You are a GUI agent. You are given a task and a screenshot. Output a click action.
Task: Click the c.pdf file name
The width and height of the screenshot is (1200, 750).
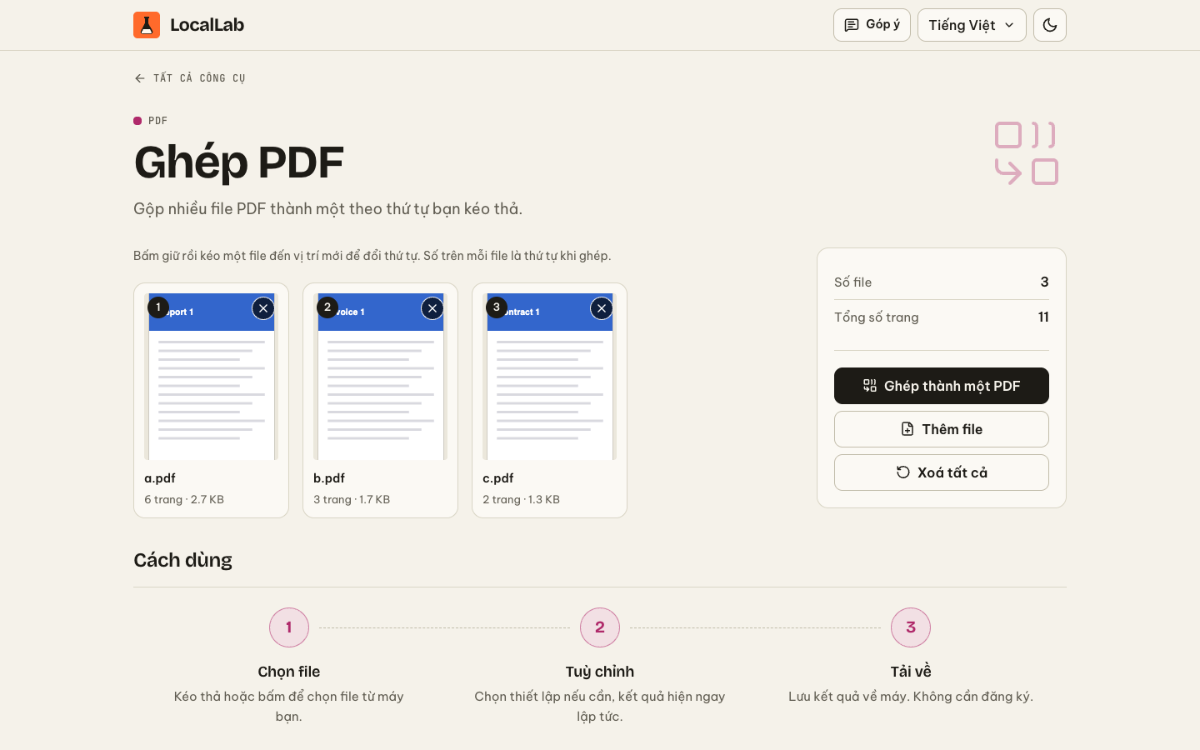(498, 478)
